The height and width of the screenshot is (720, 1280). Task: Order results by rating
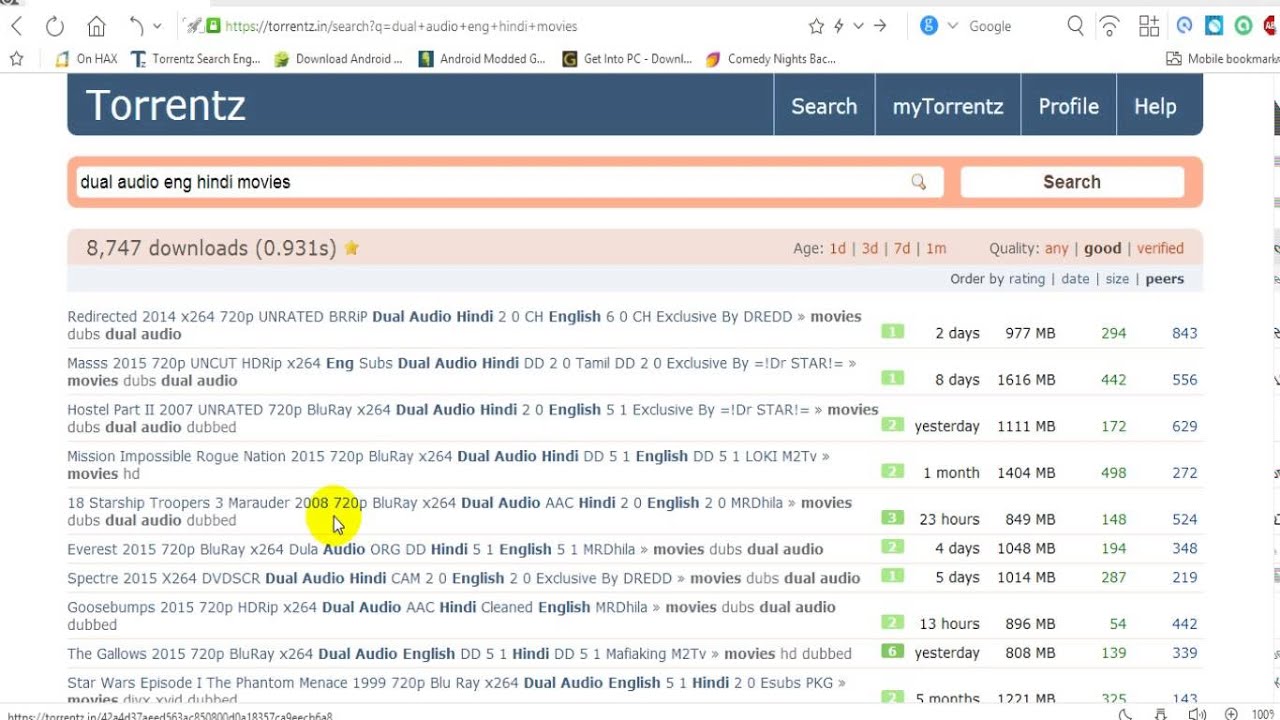tap(1026, 279)
